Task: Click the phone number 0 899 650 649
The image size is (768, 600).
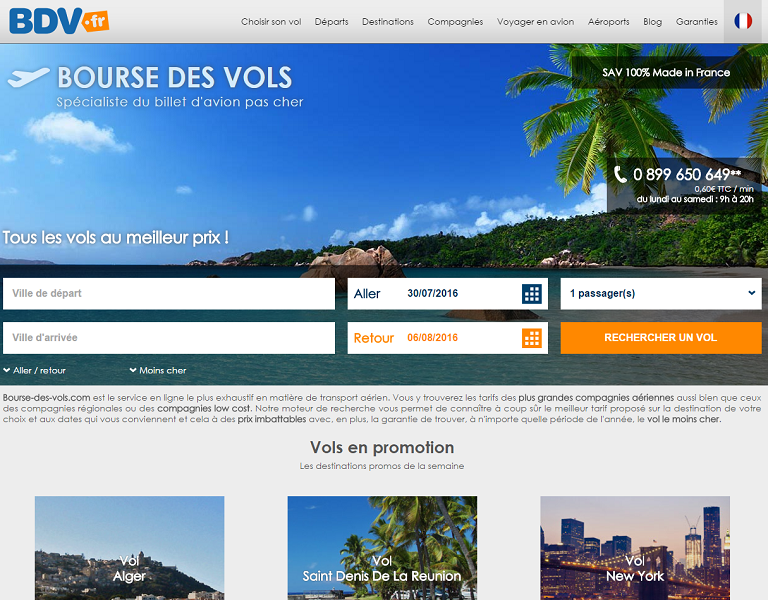Action: click(687, 174)
